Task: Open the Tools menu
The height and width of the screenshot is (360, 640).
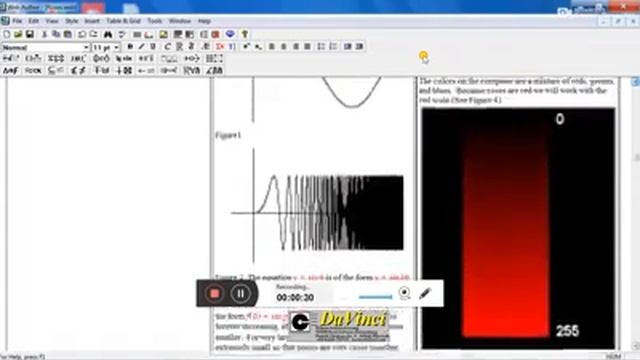Action: [x=154, y=21]
